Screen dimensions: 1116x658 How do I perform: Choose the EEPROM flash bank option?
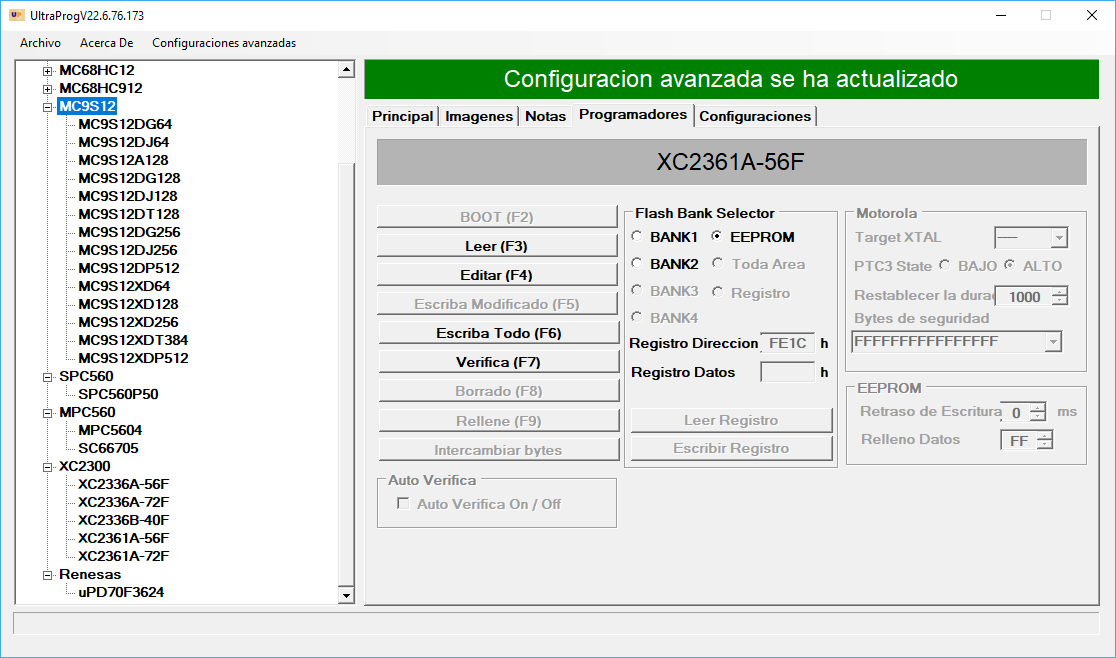(x=717, y=237)
